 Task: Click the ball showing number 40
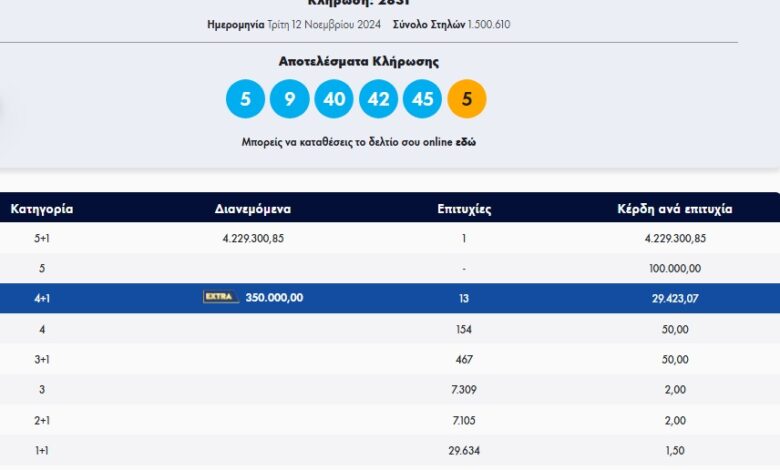click(333, 99)
